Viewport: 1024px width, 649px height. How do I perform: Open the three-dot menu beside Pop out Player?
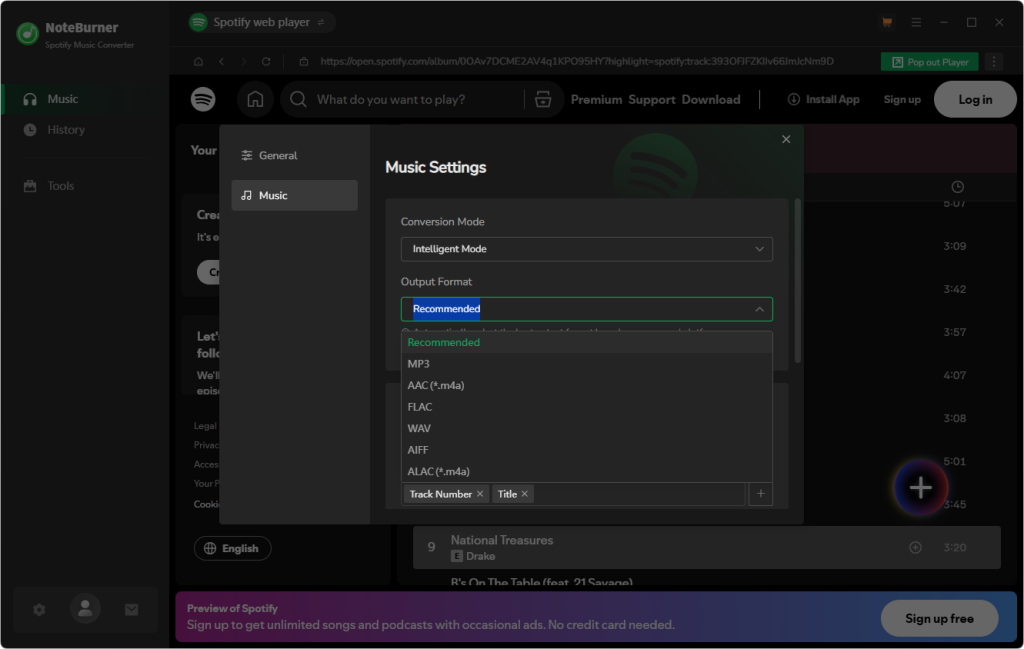(x=994, y=62)
